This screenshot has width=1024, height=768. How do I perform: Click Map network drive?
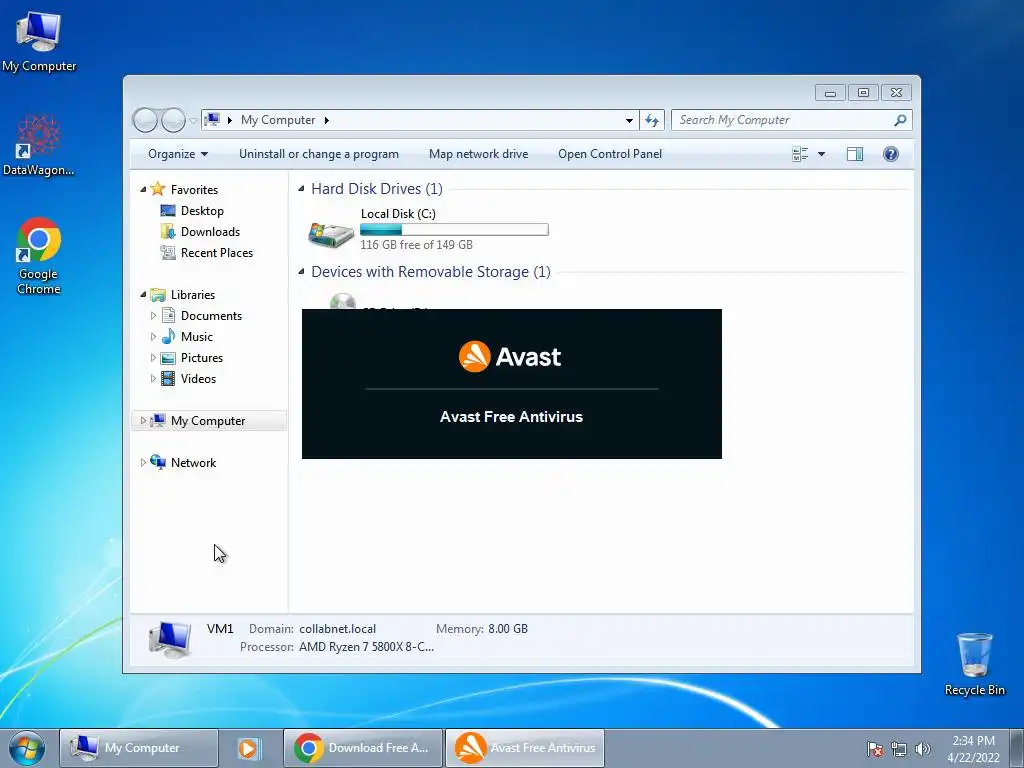coord(478,154)
